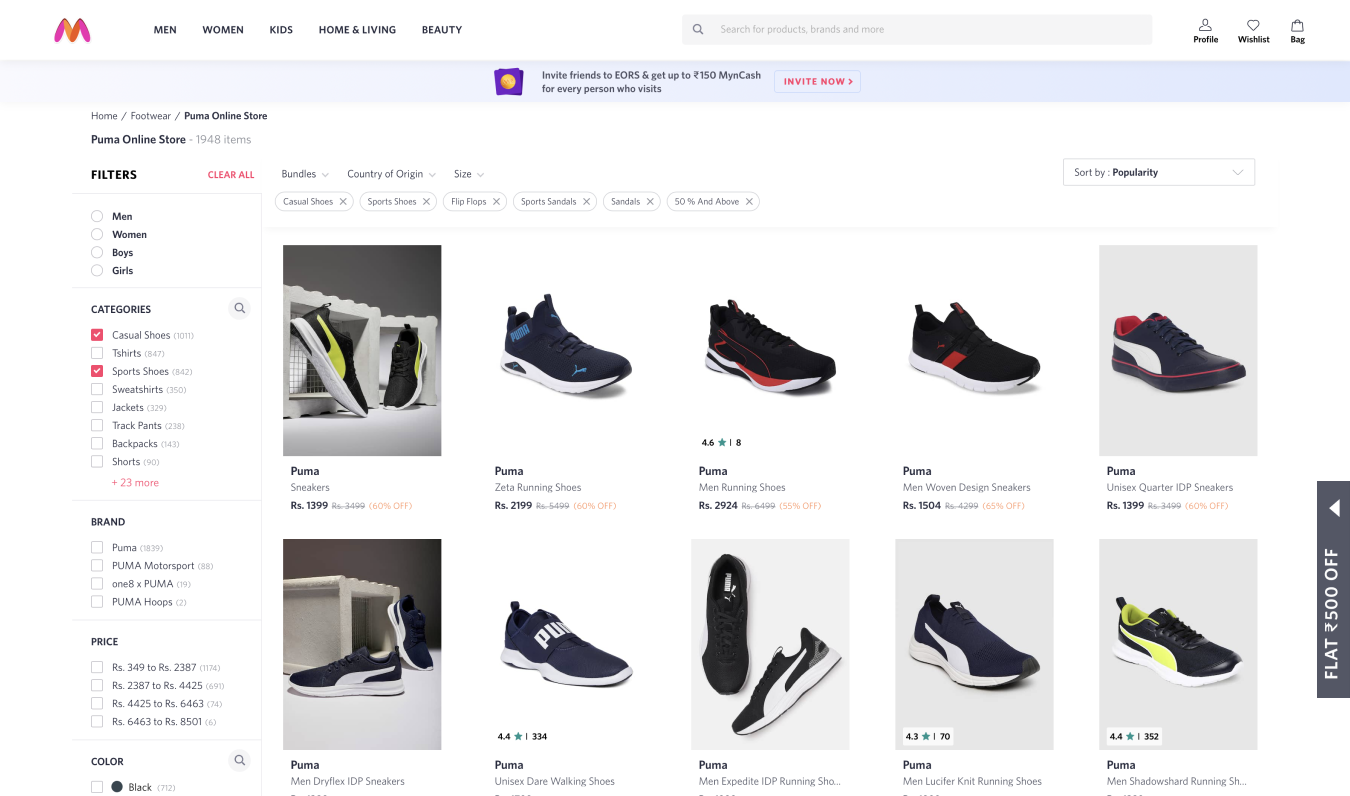Remove the Sports Shoes filter chip
Screen dimensions: 1350x796
coord(426,202)
